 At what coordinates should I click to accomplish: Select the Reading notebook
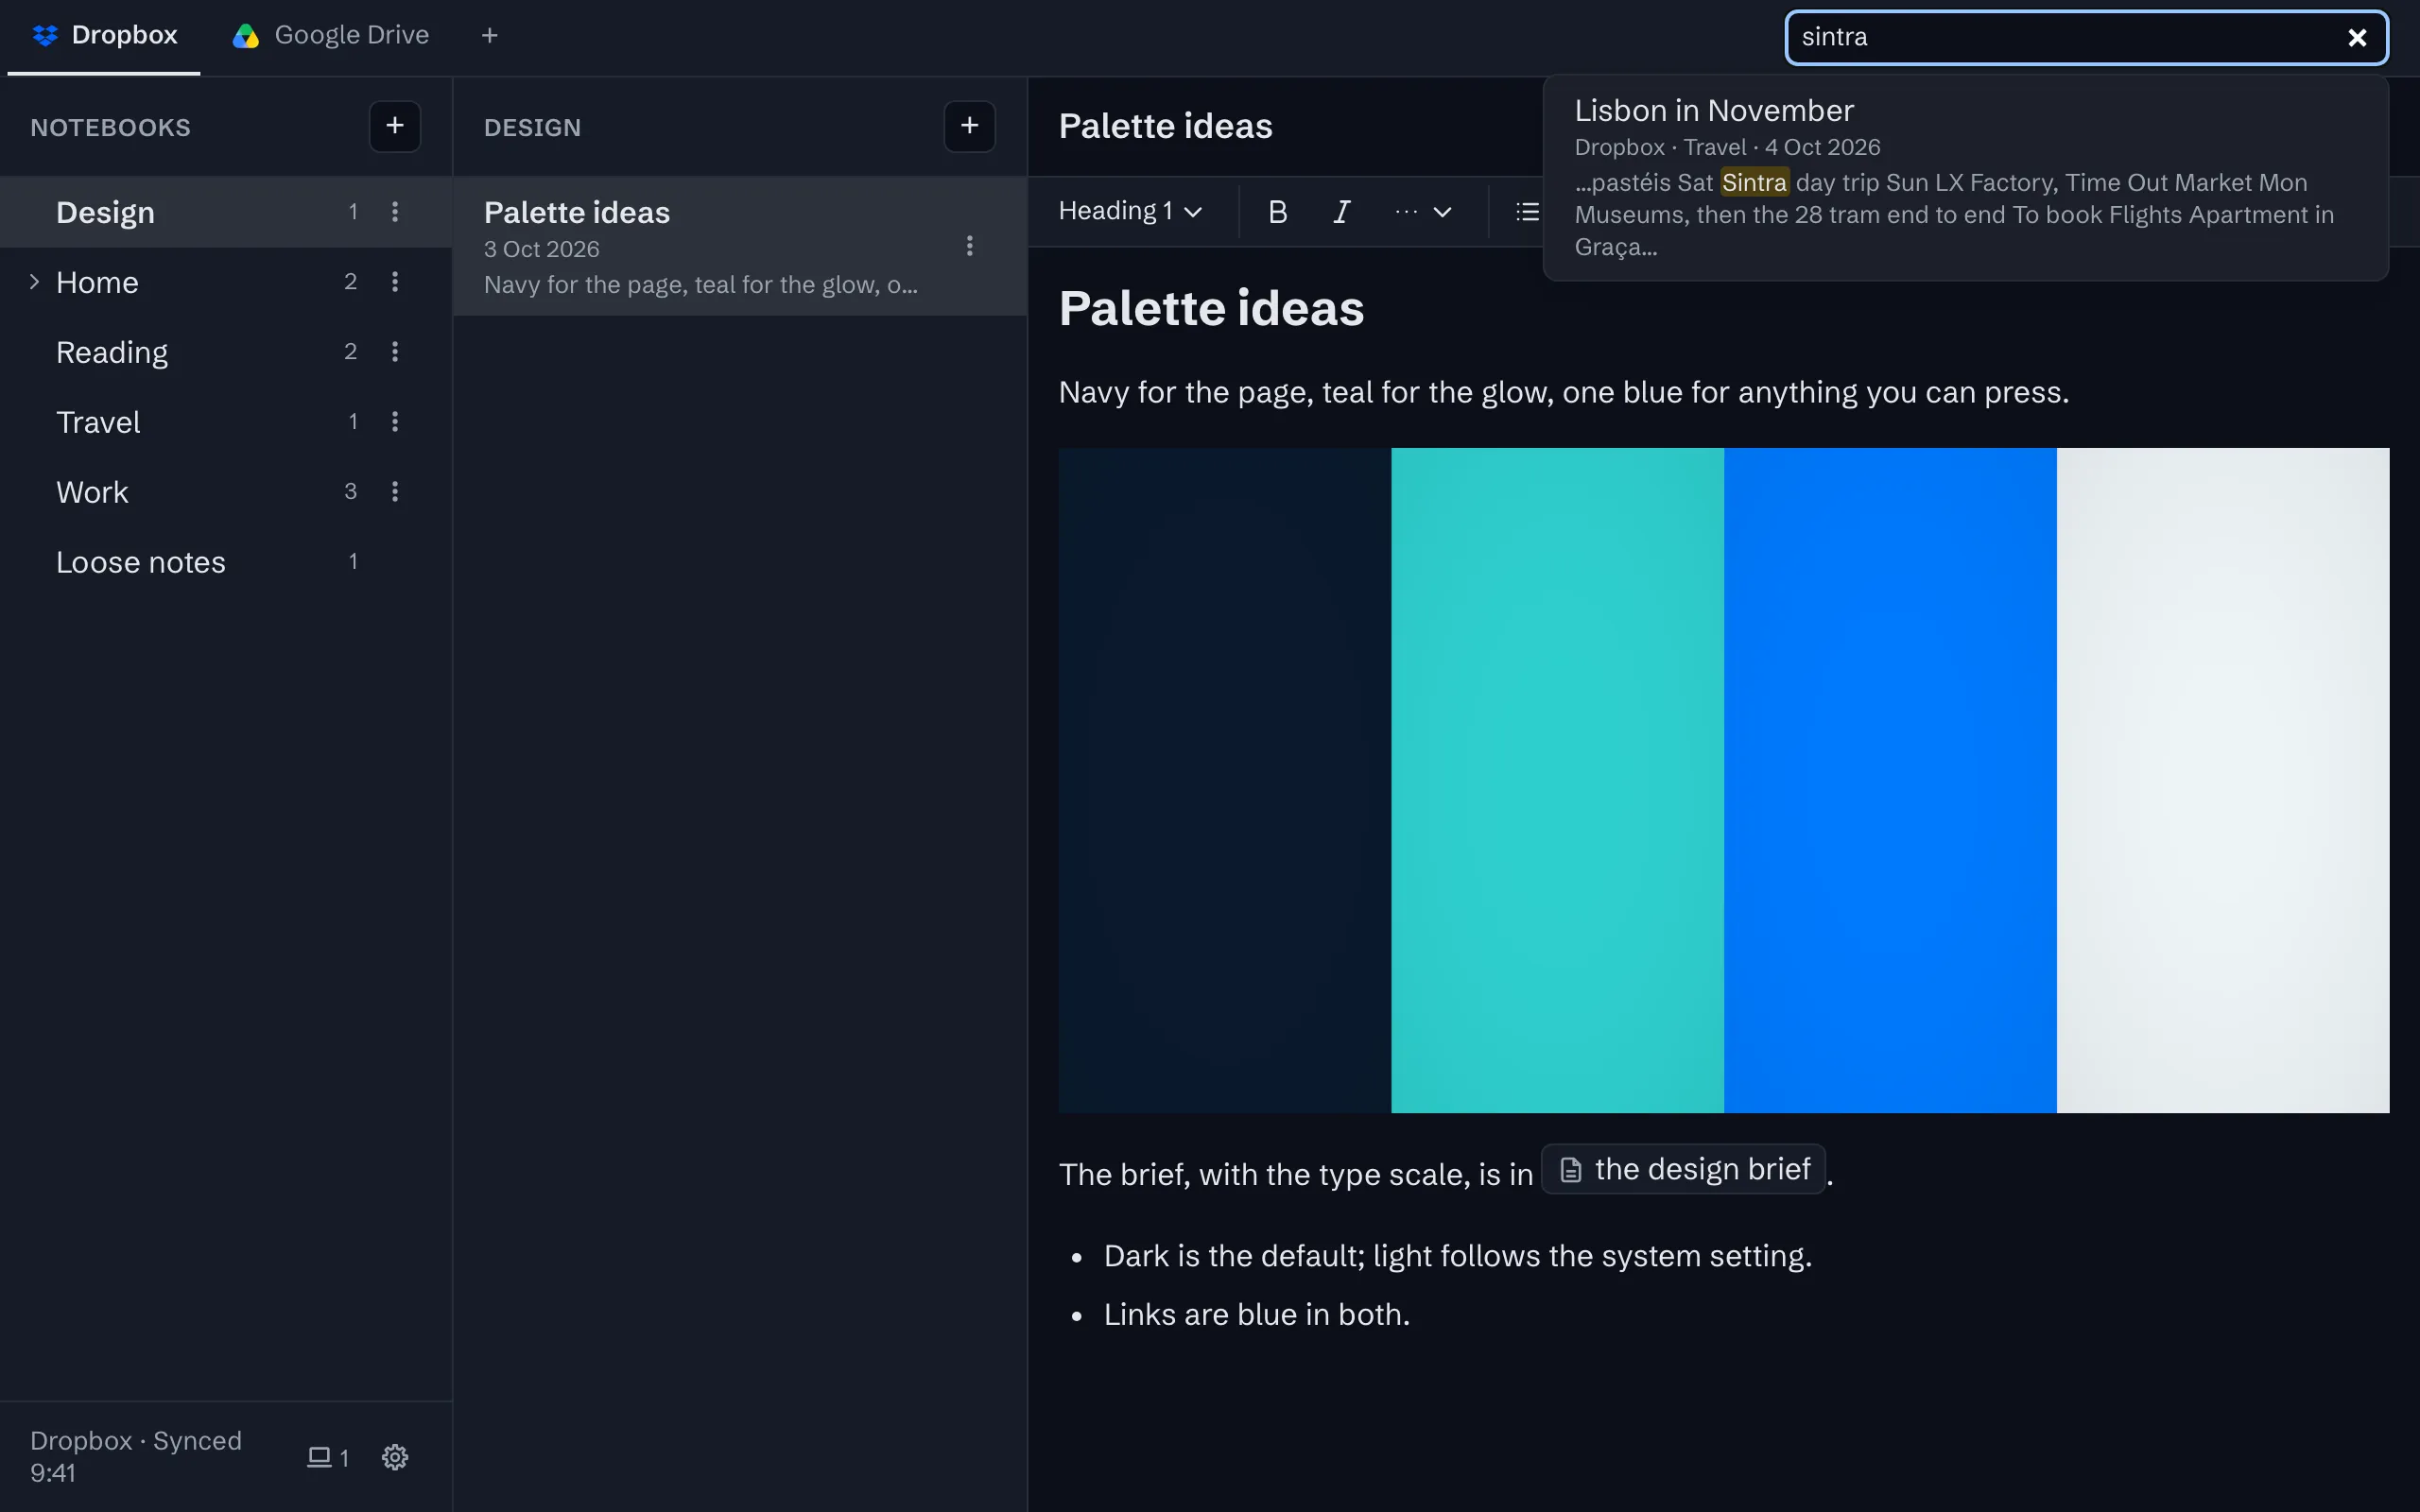coord(226,352)
